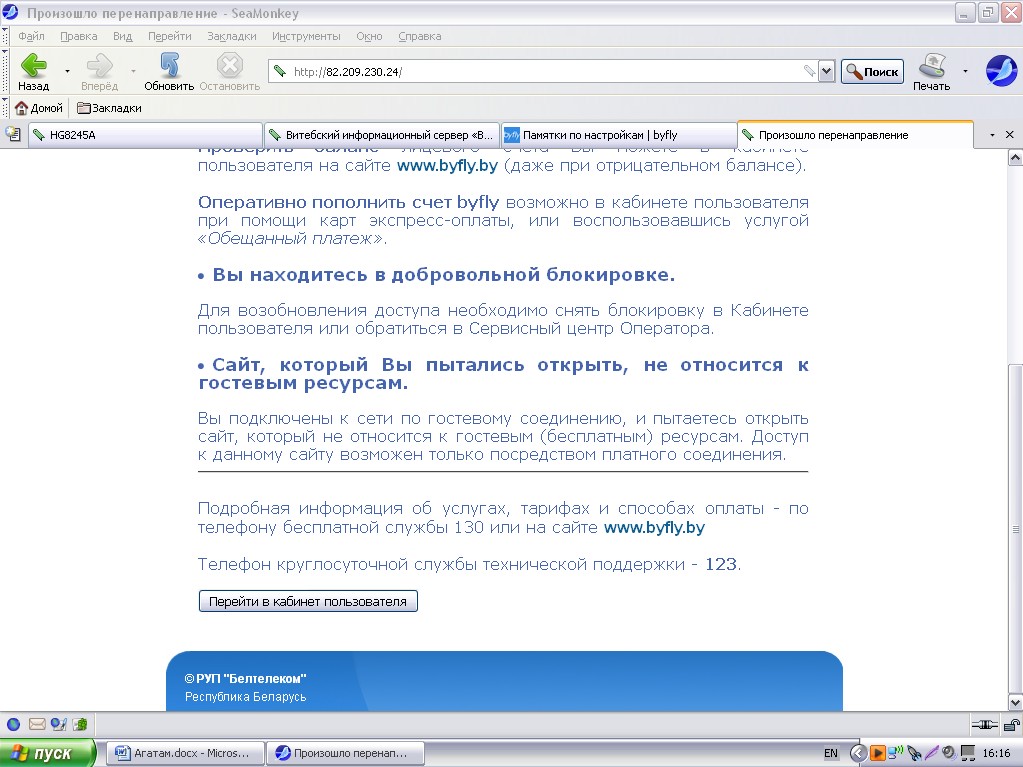Click the faded bookmark marker in the URL bar

[809, 70]
